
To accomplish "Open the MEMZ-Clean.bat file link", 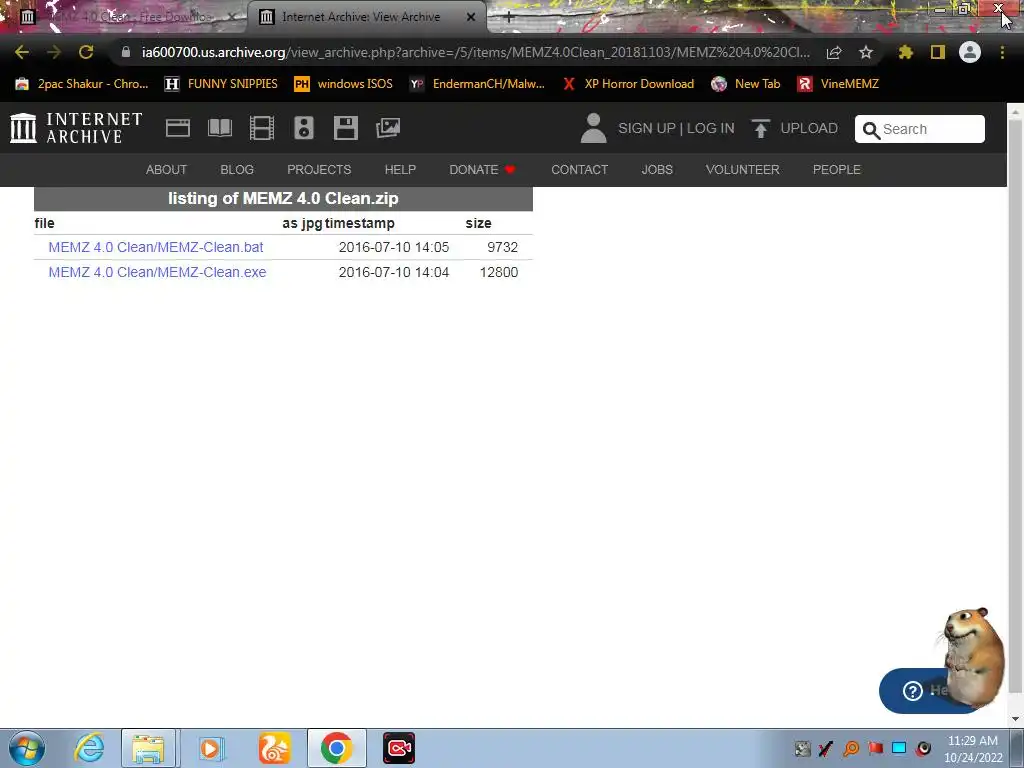I will 155,248.
